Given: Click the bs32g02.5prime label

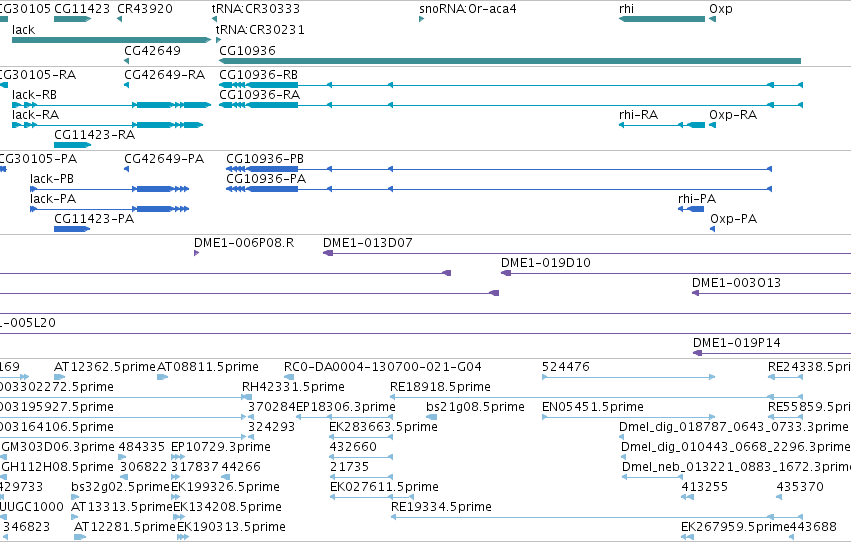Looking at the screenshot, I should pyautogui.click(x=120, y=487).
